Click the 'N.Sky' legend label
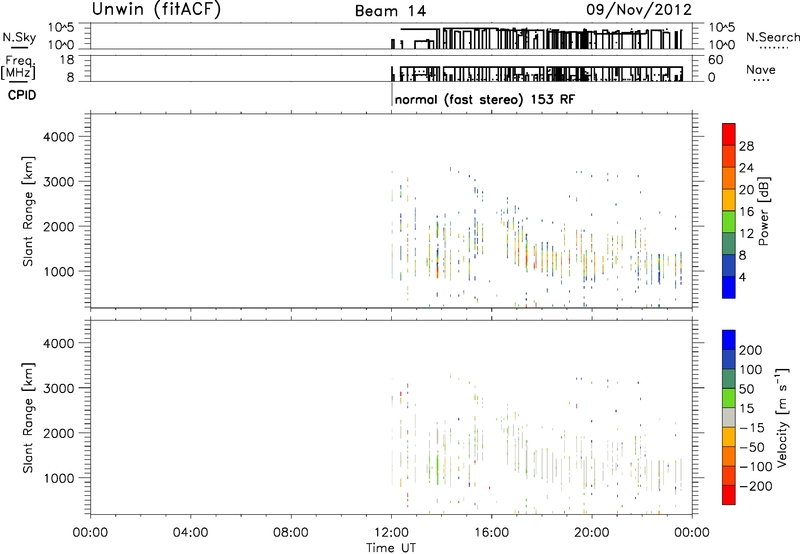Screen dimensions: 800x554 click(x=19, y=37)
